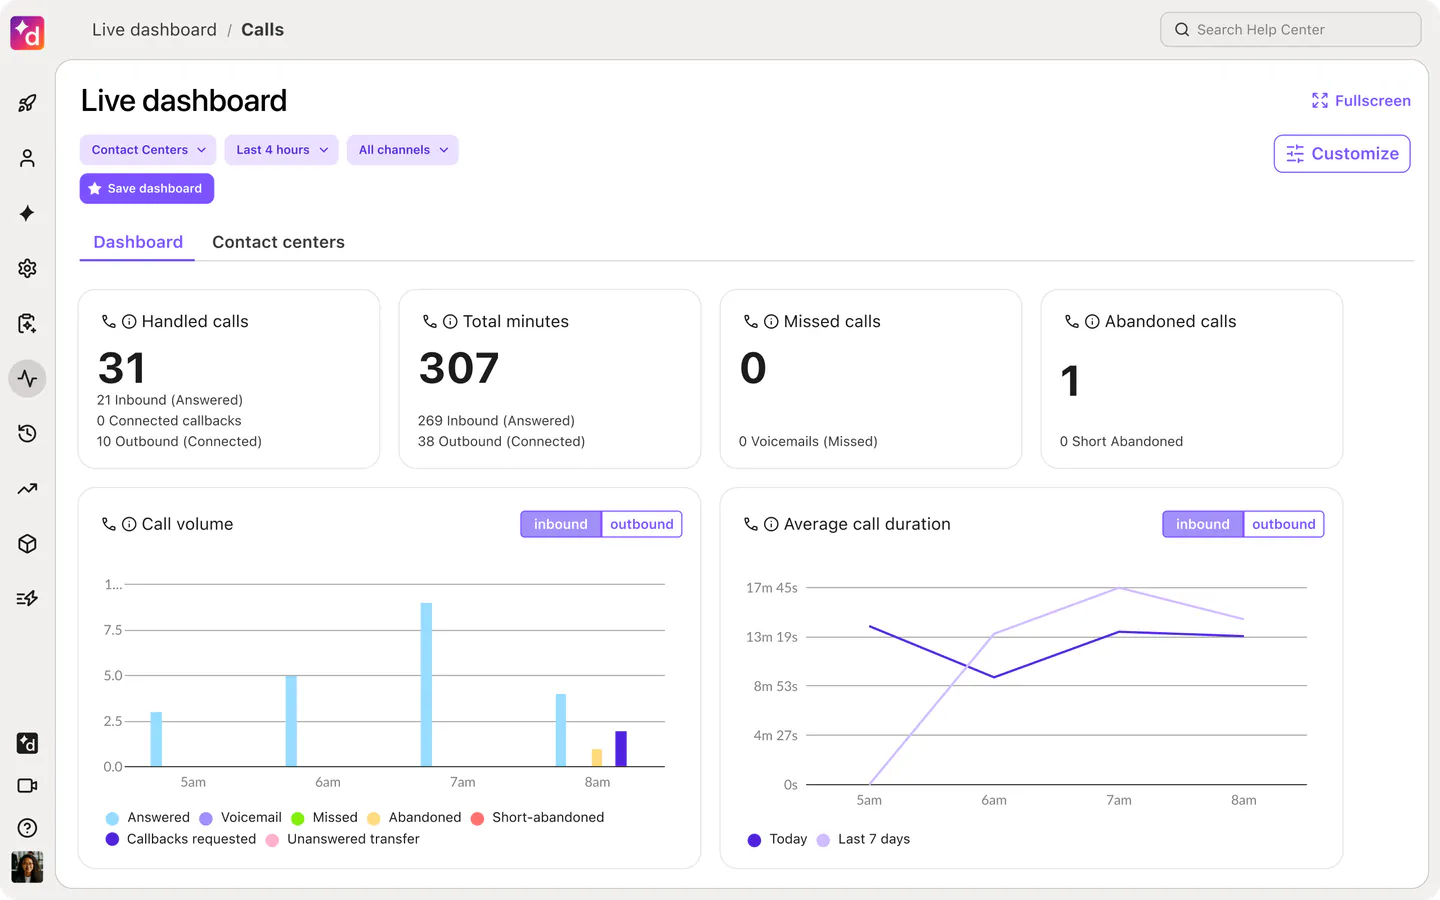Click info icon beside Abandoned calls
Screen dimensions: 1440x900
click(x=1092, y=322)
